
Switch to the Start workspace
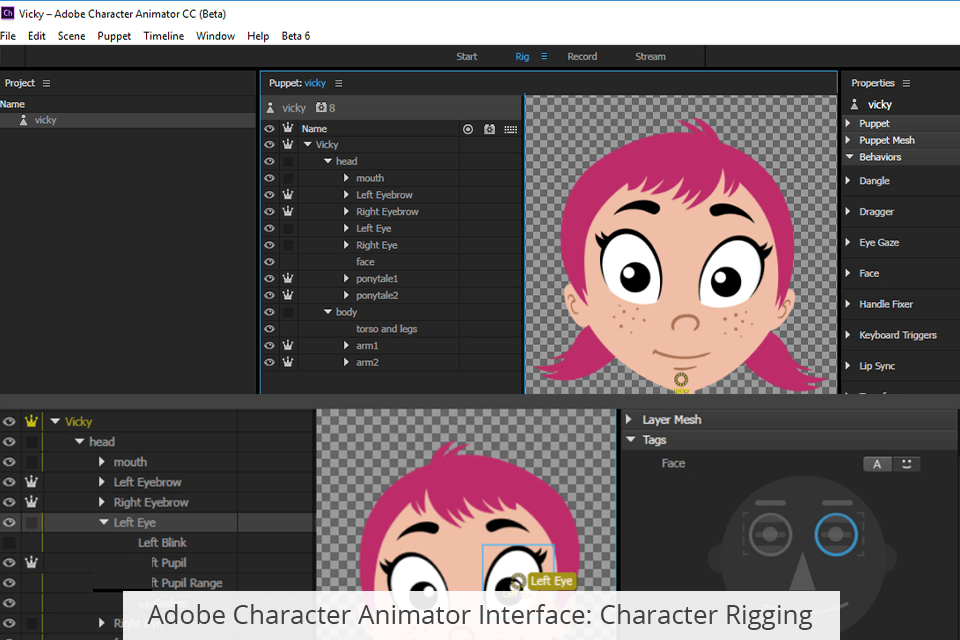[x=467, y=56]
